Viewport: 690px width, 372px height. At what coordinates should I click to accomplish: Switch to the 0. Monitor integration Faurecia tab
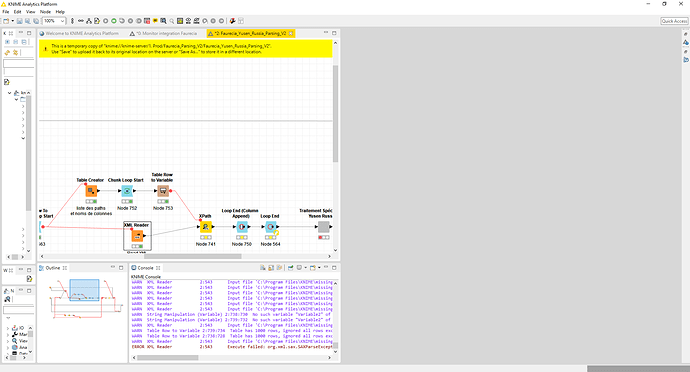(163, 33)
